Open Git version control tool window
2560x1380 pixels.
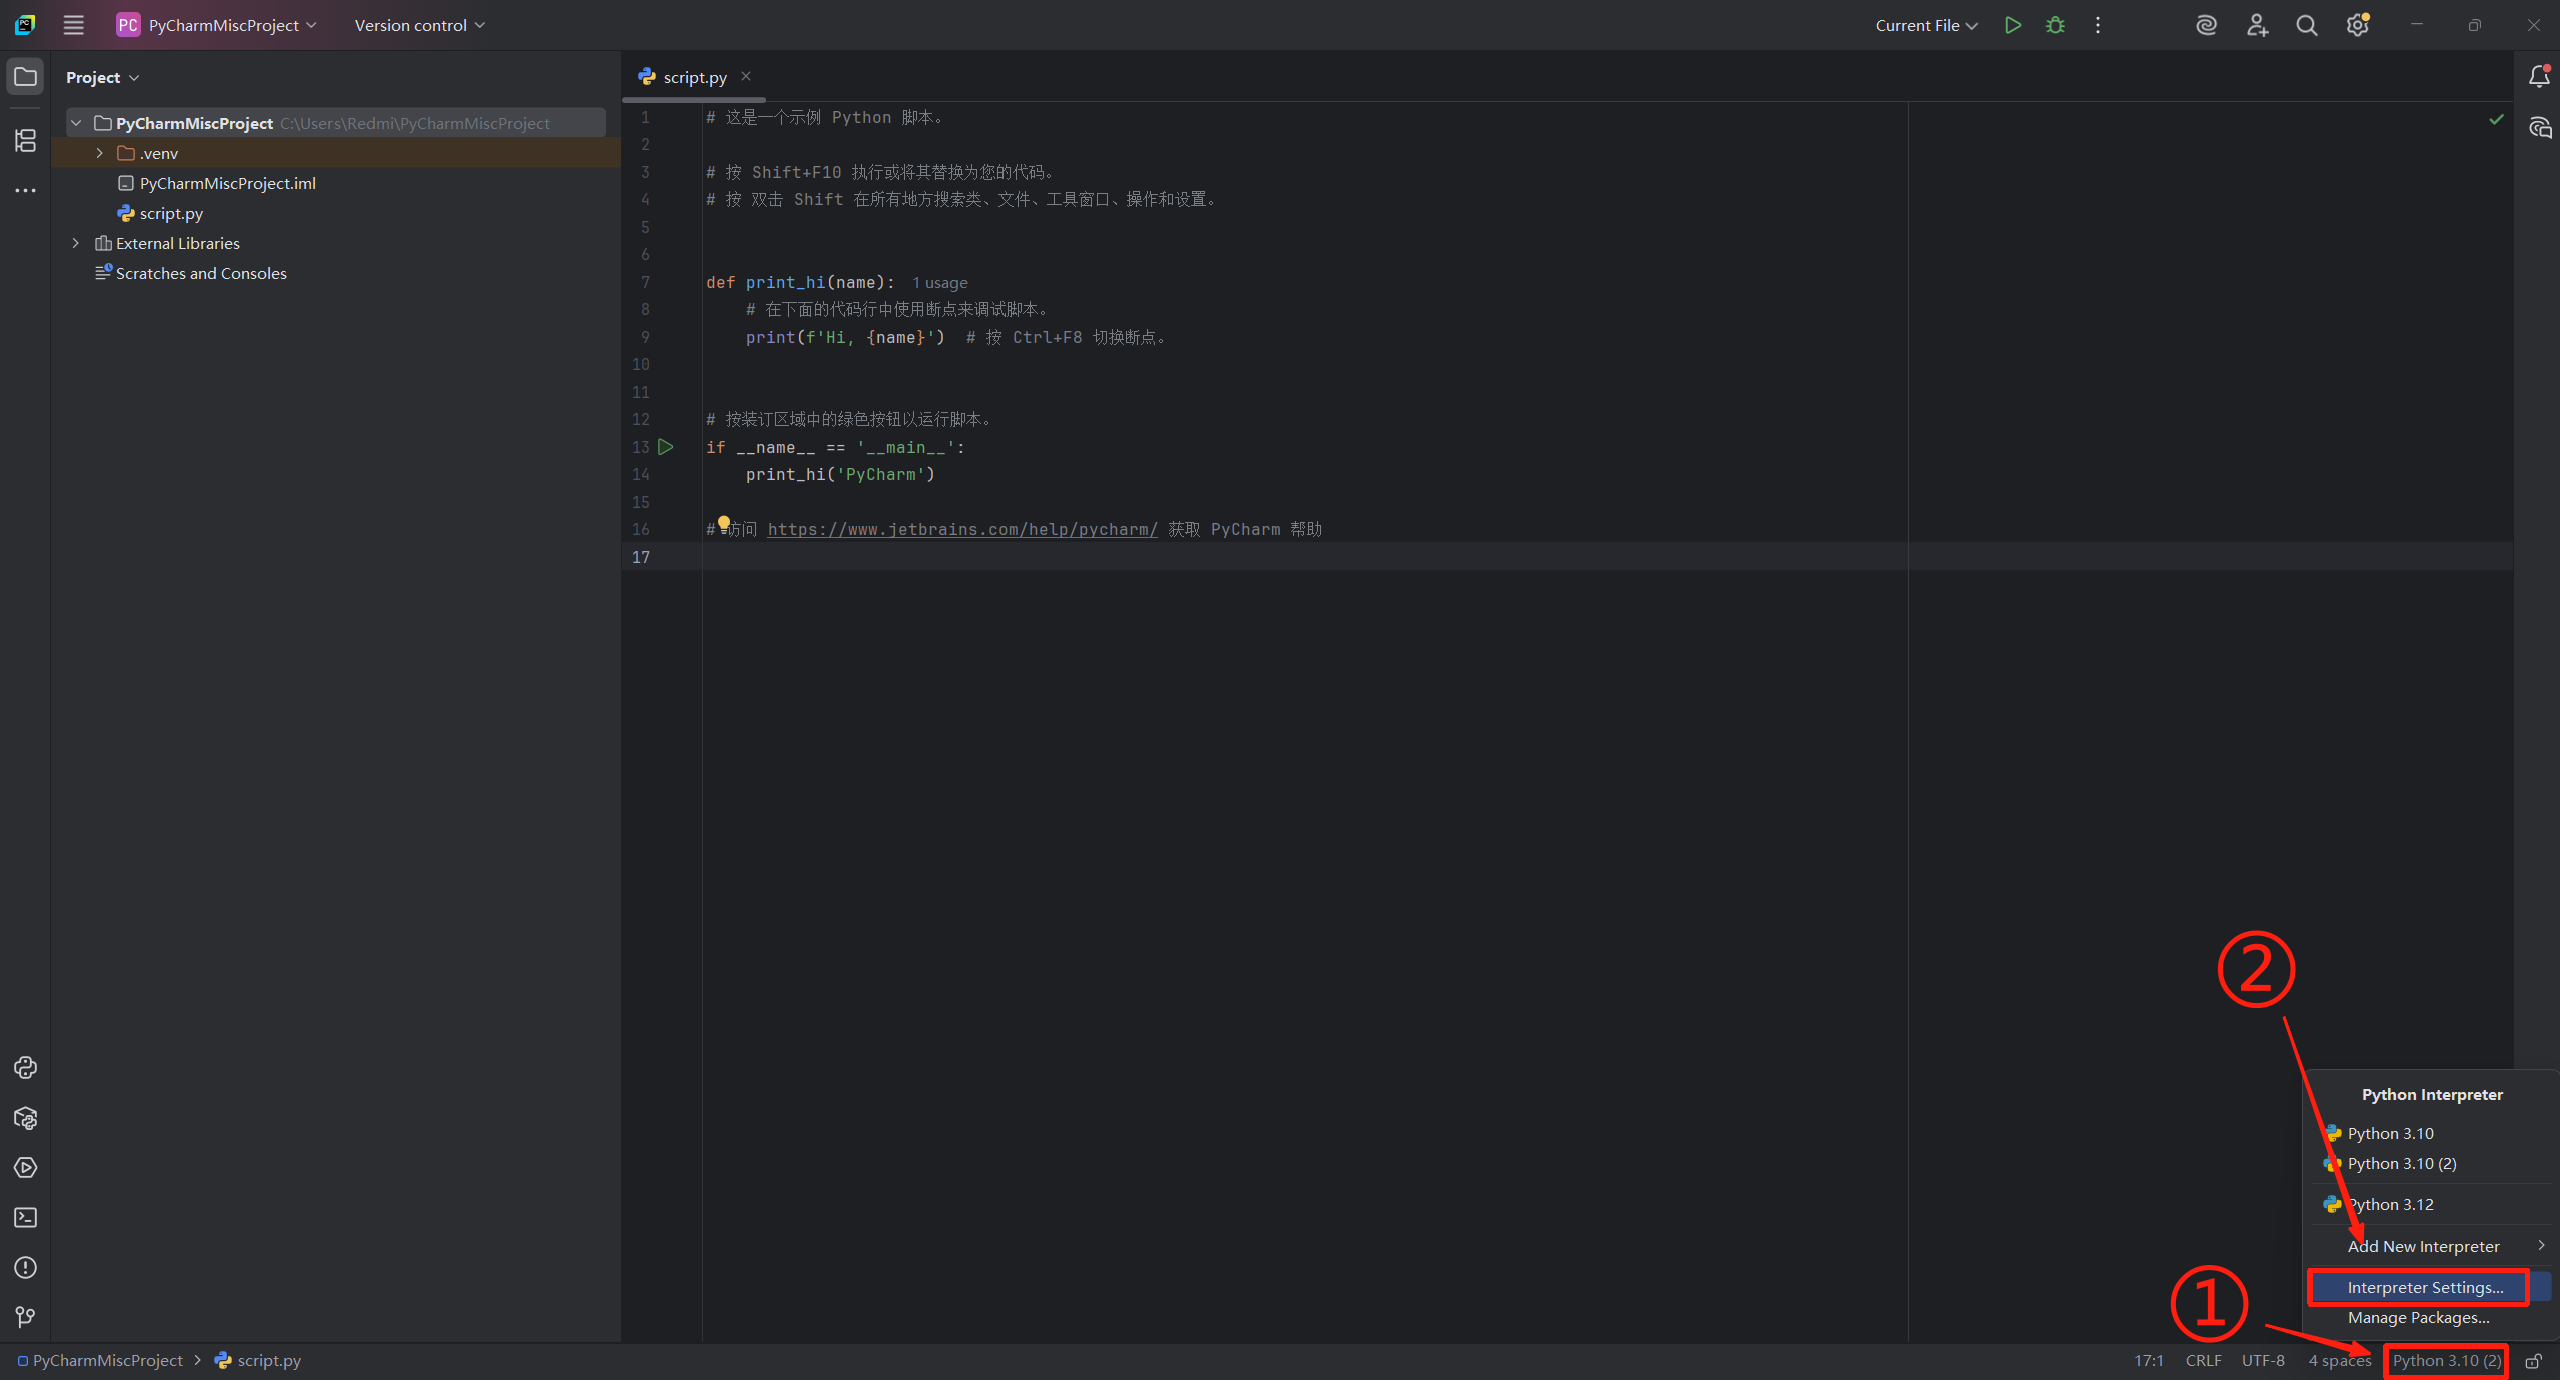[25, 1318]
